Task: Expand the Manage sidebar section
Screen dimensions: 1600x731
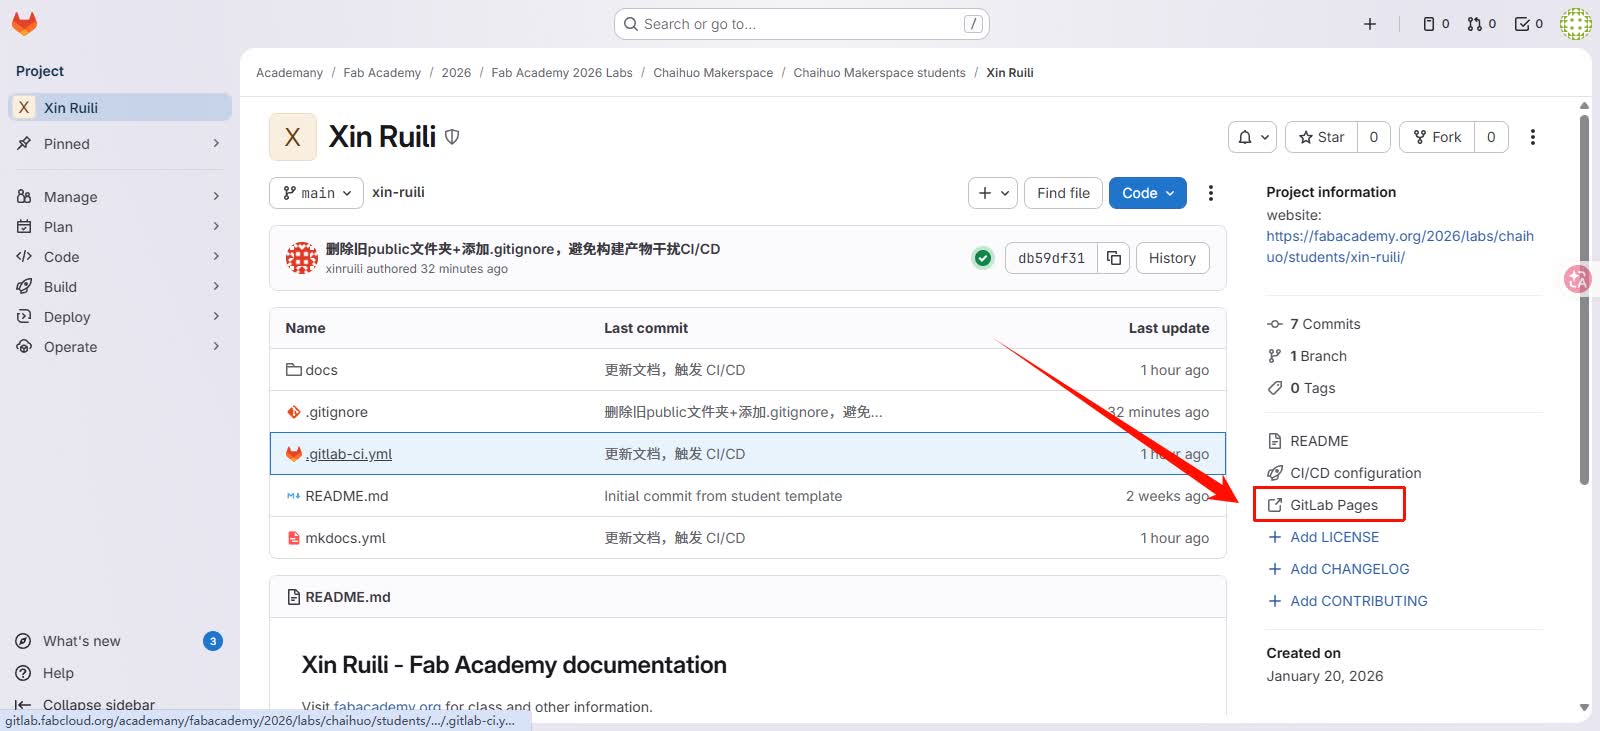Action: point(120,197)
